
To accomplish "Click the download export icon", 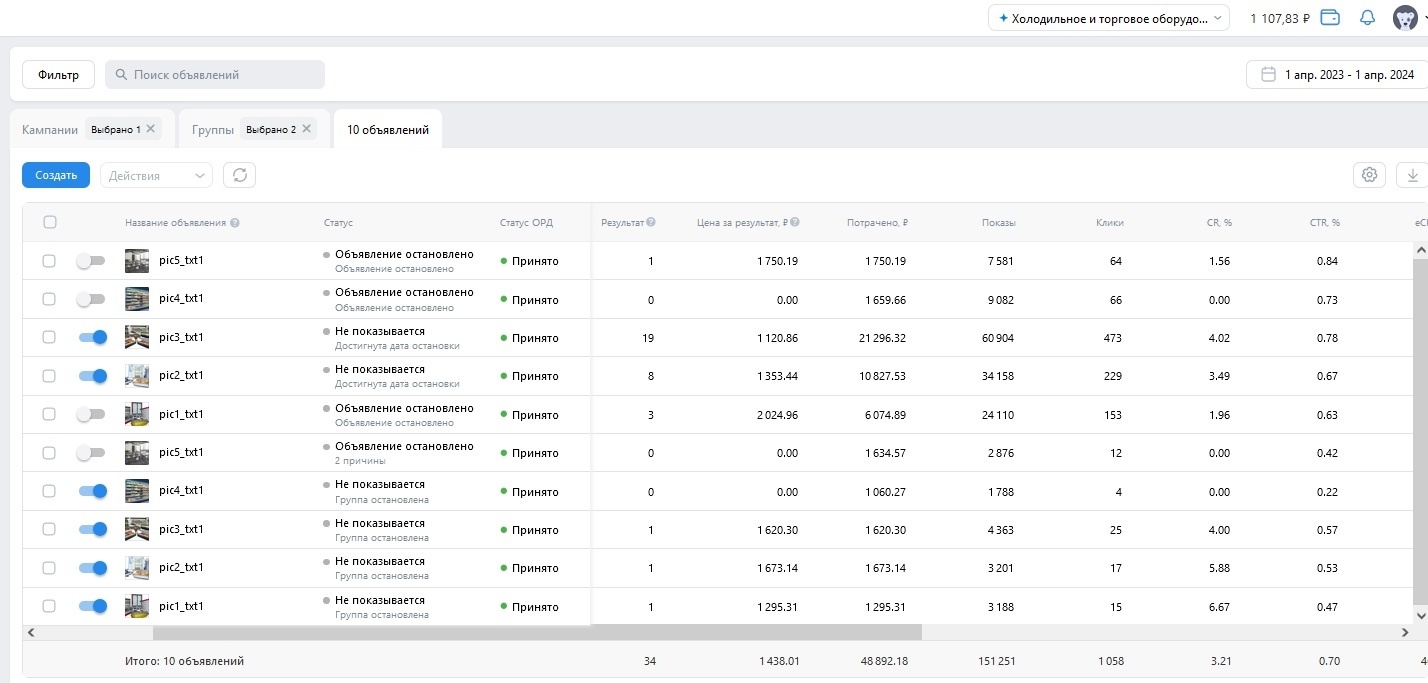I will pos(1412,175).
